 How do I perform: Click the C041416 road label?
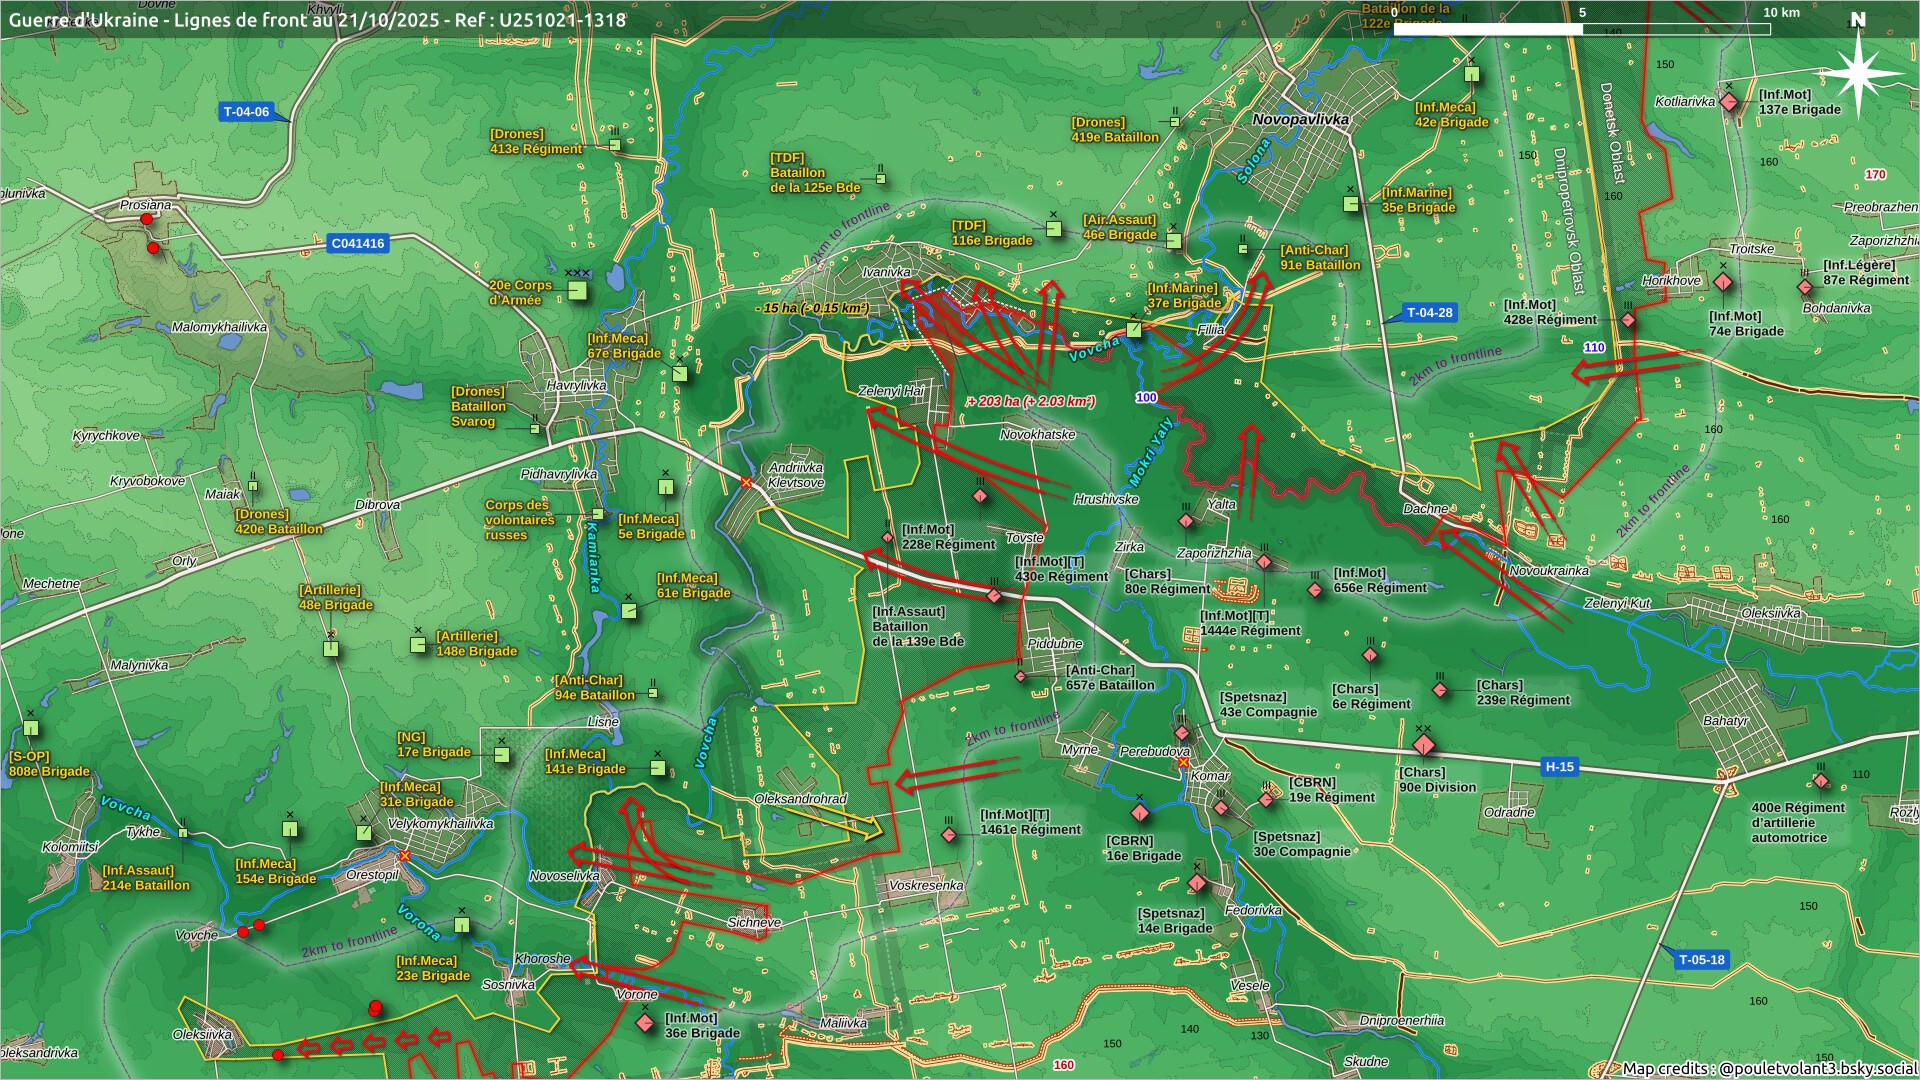(x=357, y=243)
